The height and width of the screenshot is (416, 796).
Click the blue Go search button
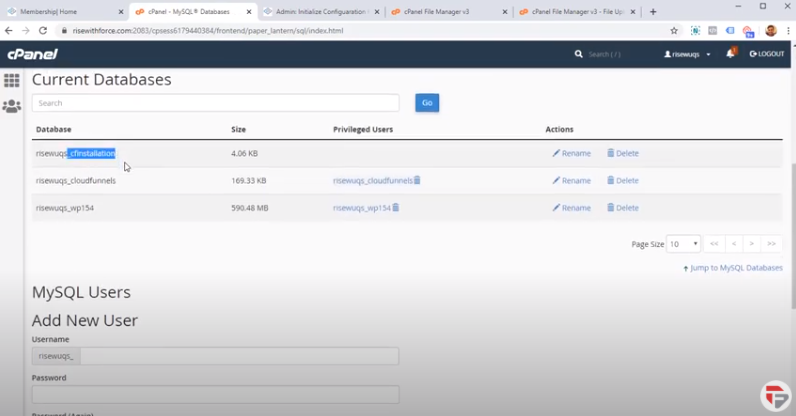[x=427, y=103]
